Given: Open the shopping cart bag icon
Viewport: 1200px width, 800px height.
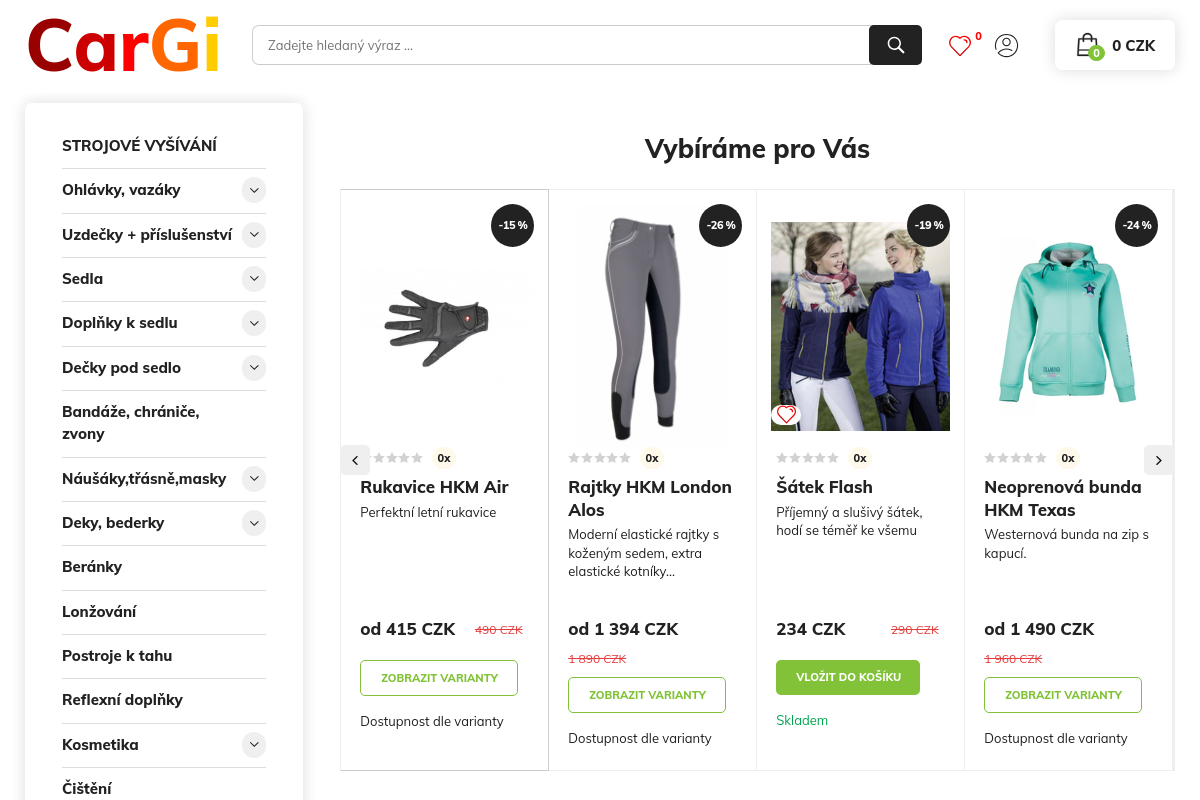Looking at the screenshot, I should [x=1087, y=46].
